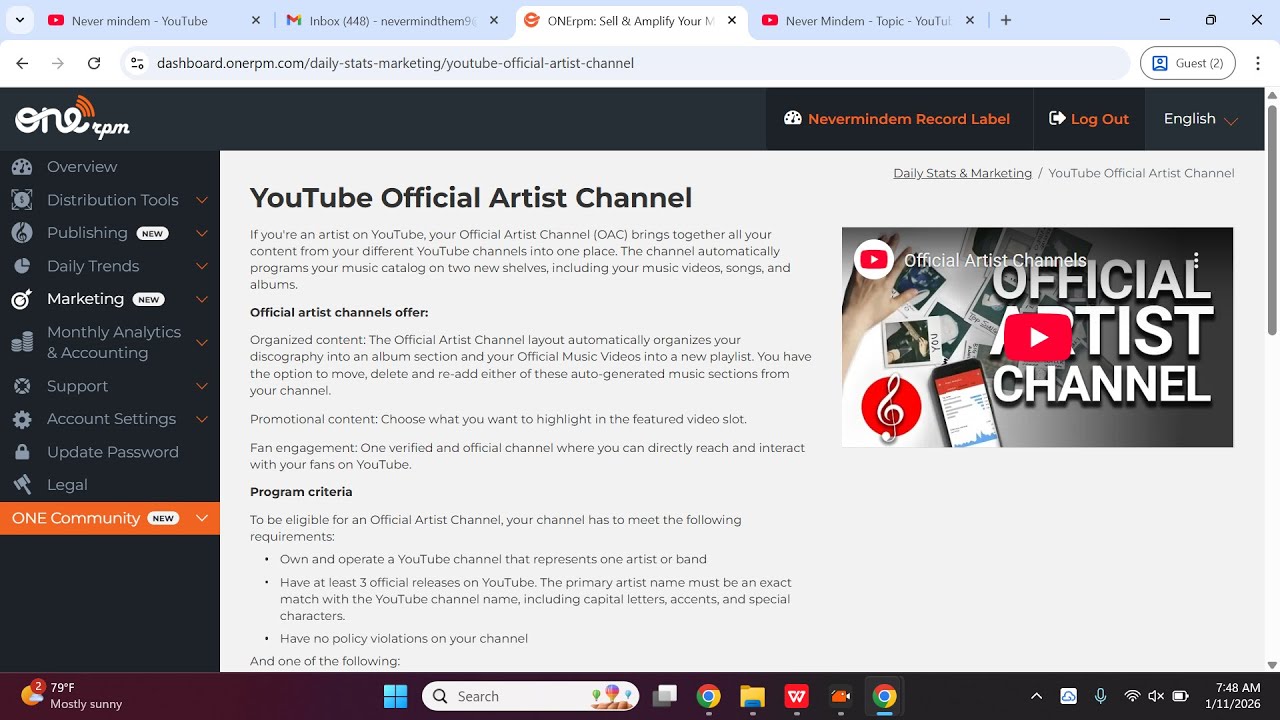1280x720 pixels.
Task: Click the Windows Start button
Action: click(395, 696)
